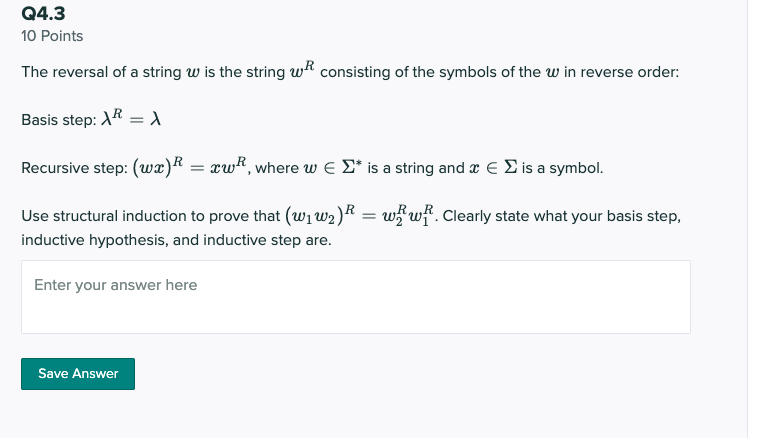
Task: Click the Q4.3 question heading
Action: tap(43, 13)
